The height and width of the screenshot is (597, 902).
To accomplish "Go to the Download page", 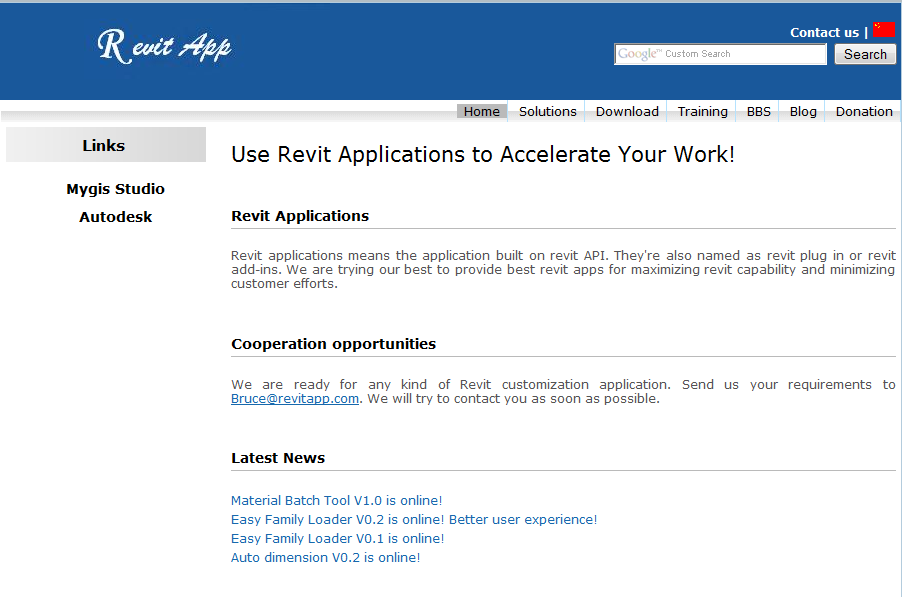I will point(627,111).
